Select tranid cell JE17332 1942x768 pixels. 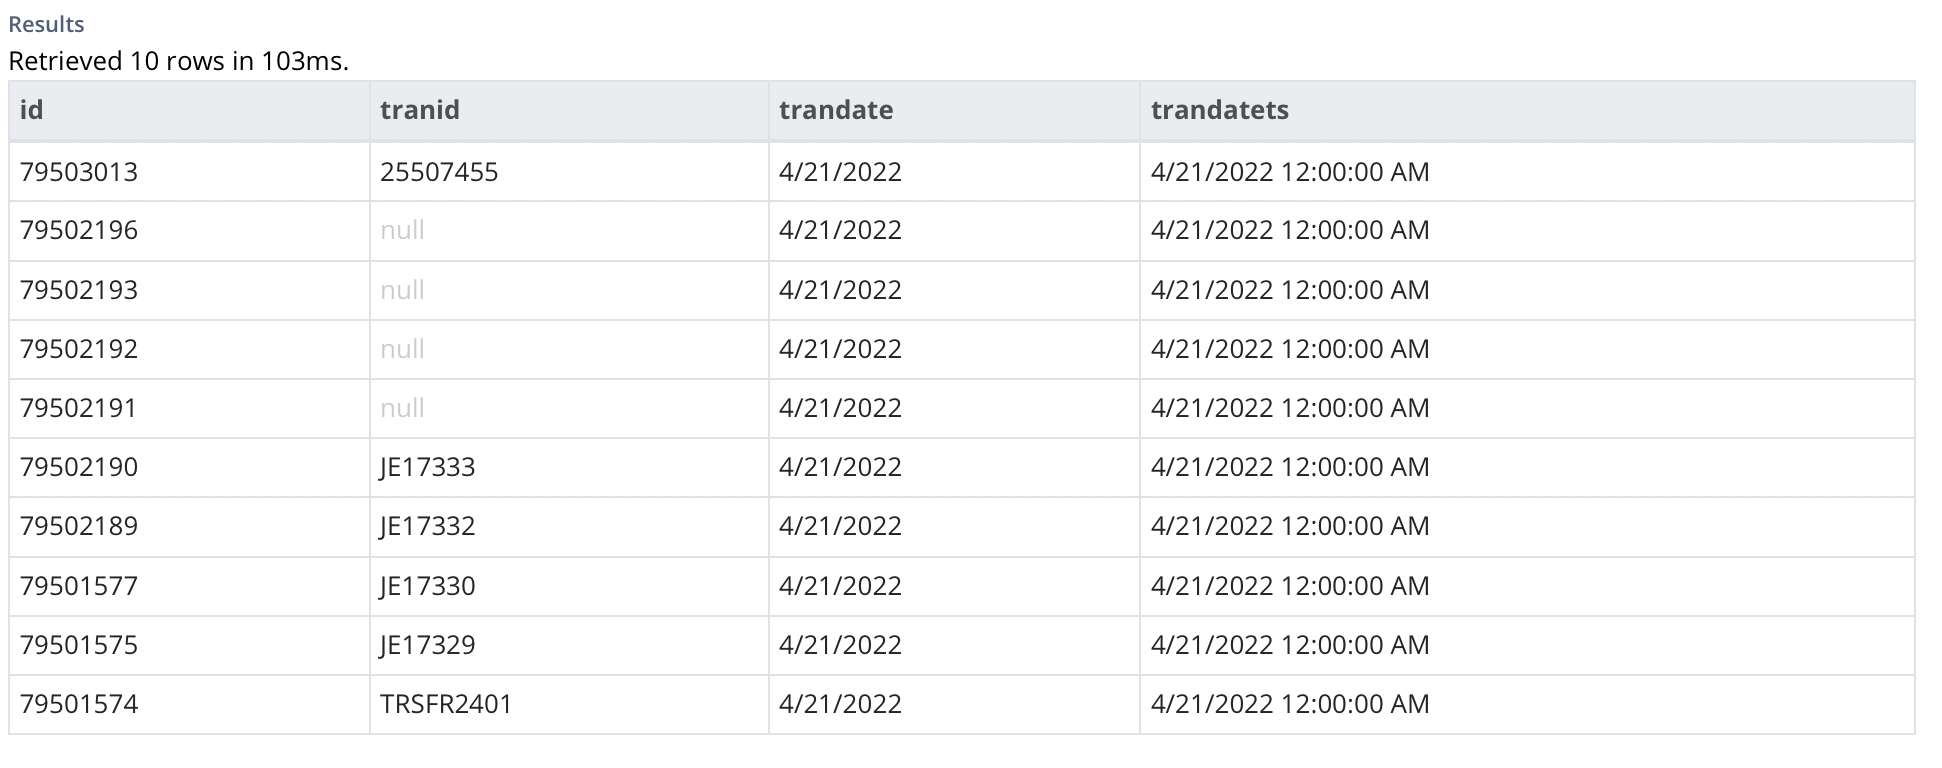(x=428, y=526)
